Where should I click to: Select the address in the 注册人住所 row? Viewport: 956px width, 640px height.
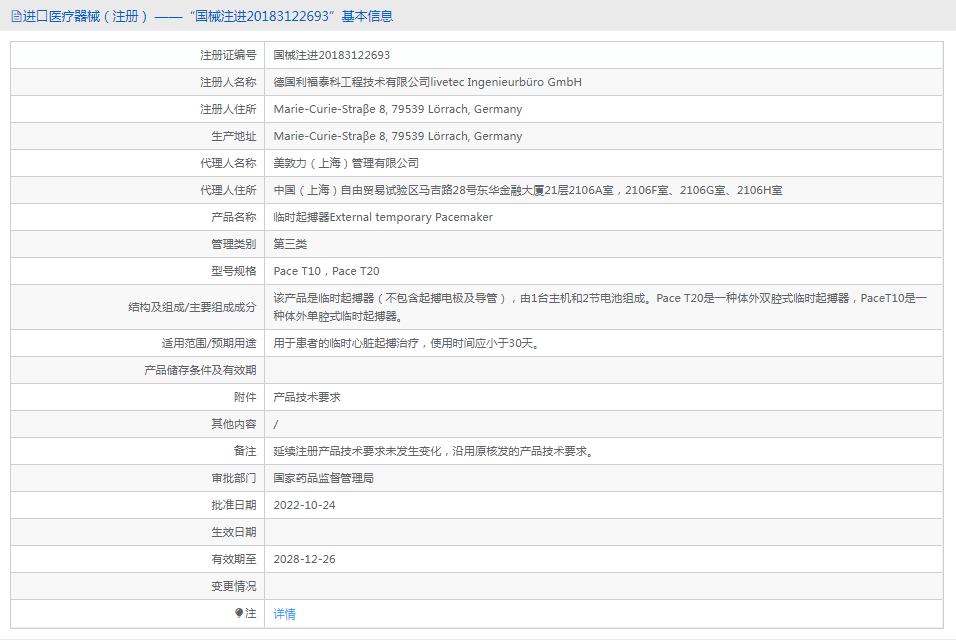(398, 109)
